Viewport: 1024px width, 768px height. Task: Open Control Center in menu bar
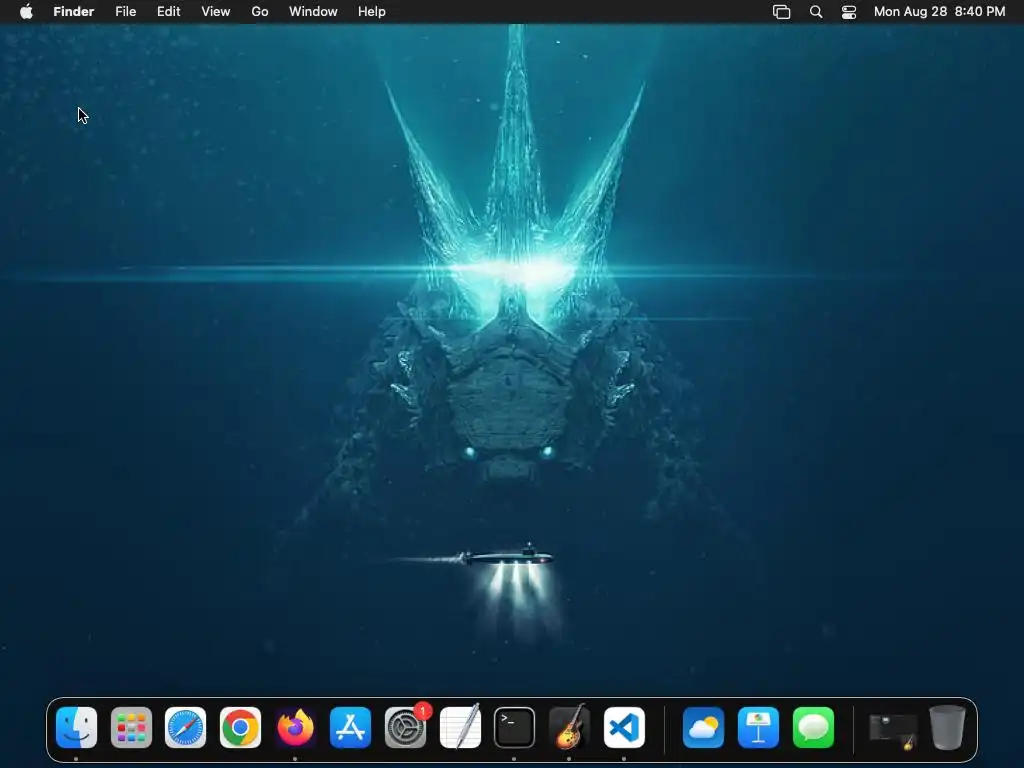(x=849, y=11)
